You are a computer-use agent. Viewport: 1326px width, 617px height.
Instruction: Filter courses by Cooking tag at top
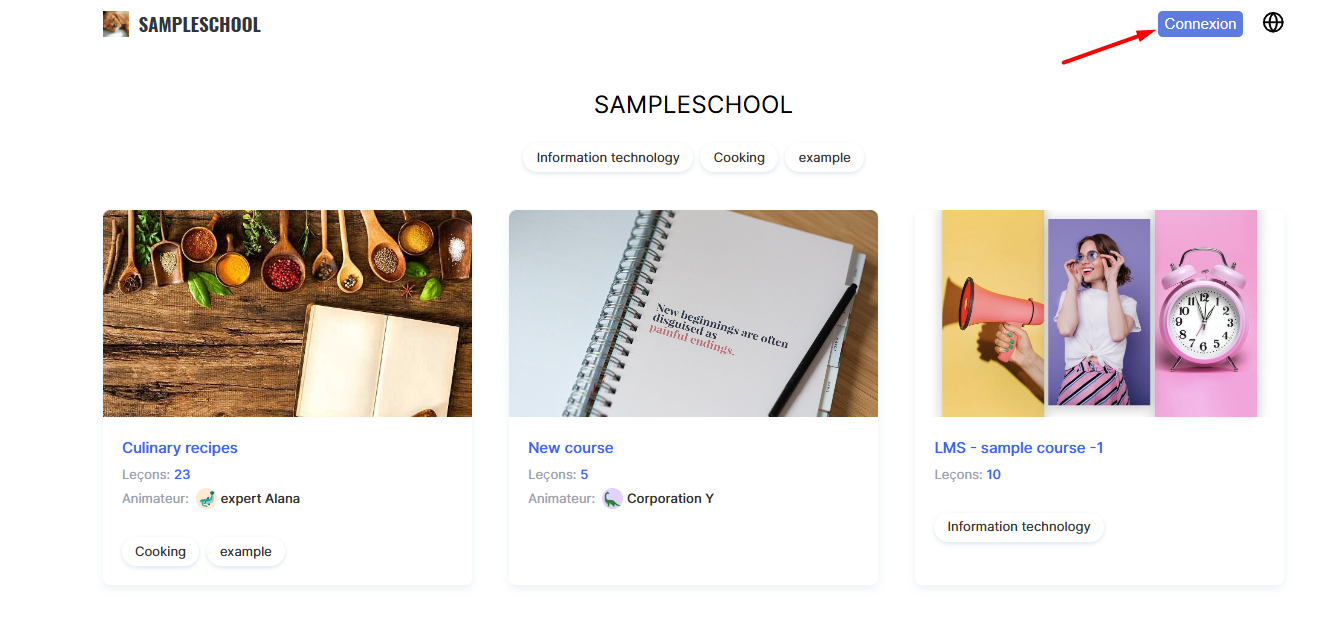(x=739, y=158)
